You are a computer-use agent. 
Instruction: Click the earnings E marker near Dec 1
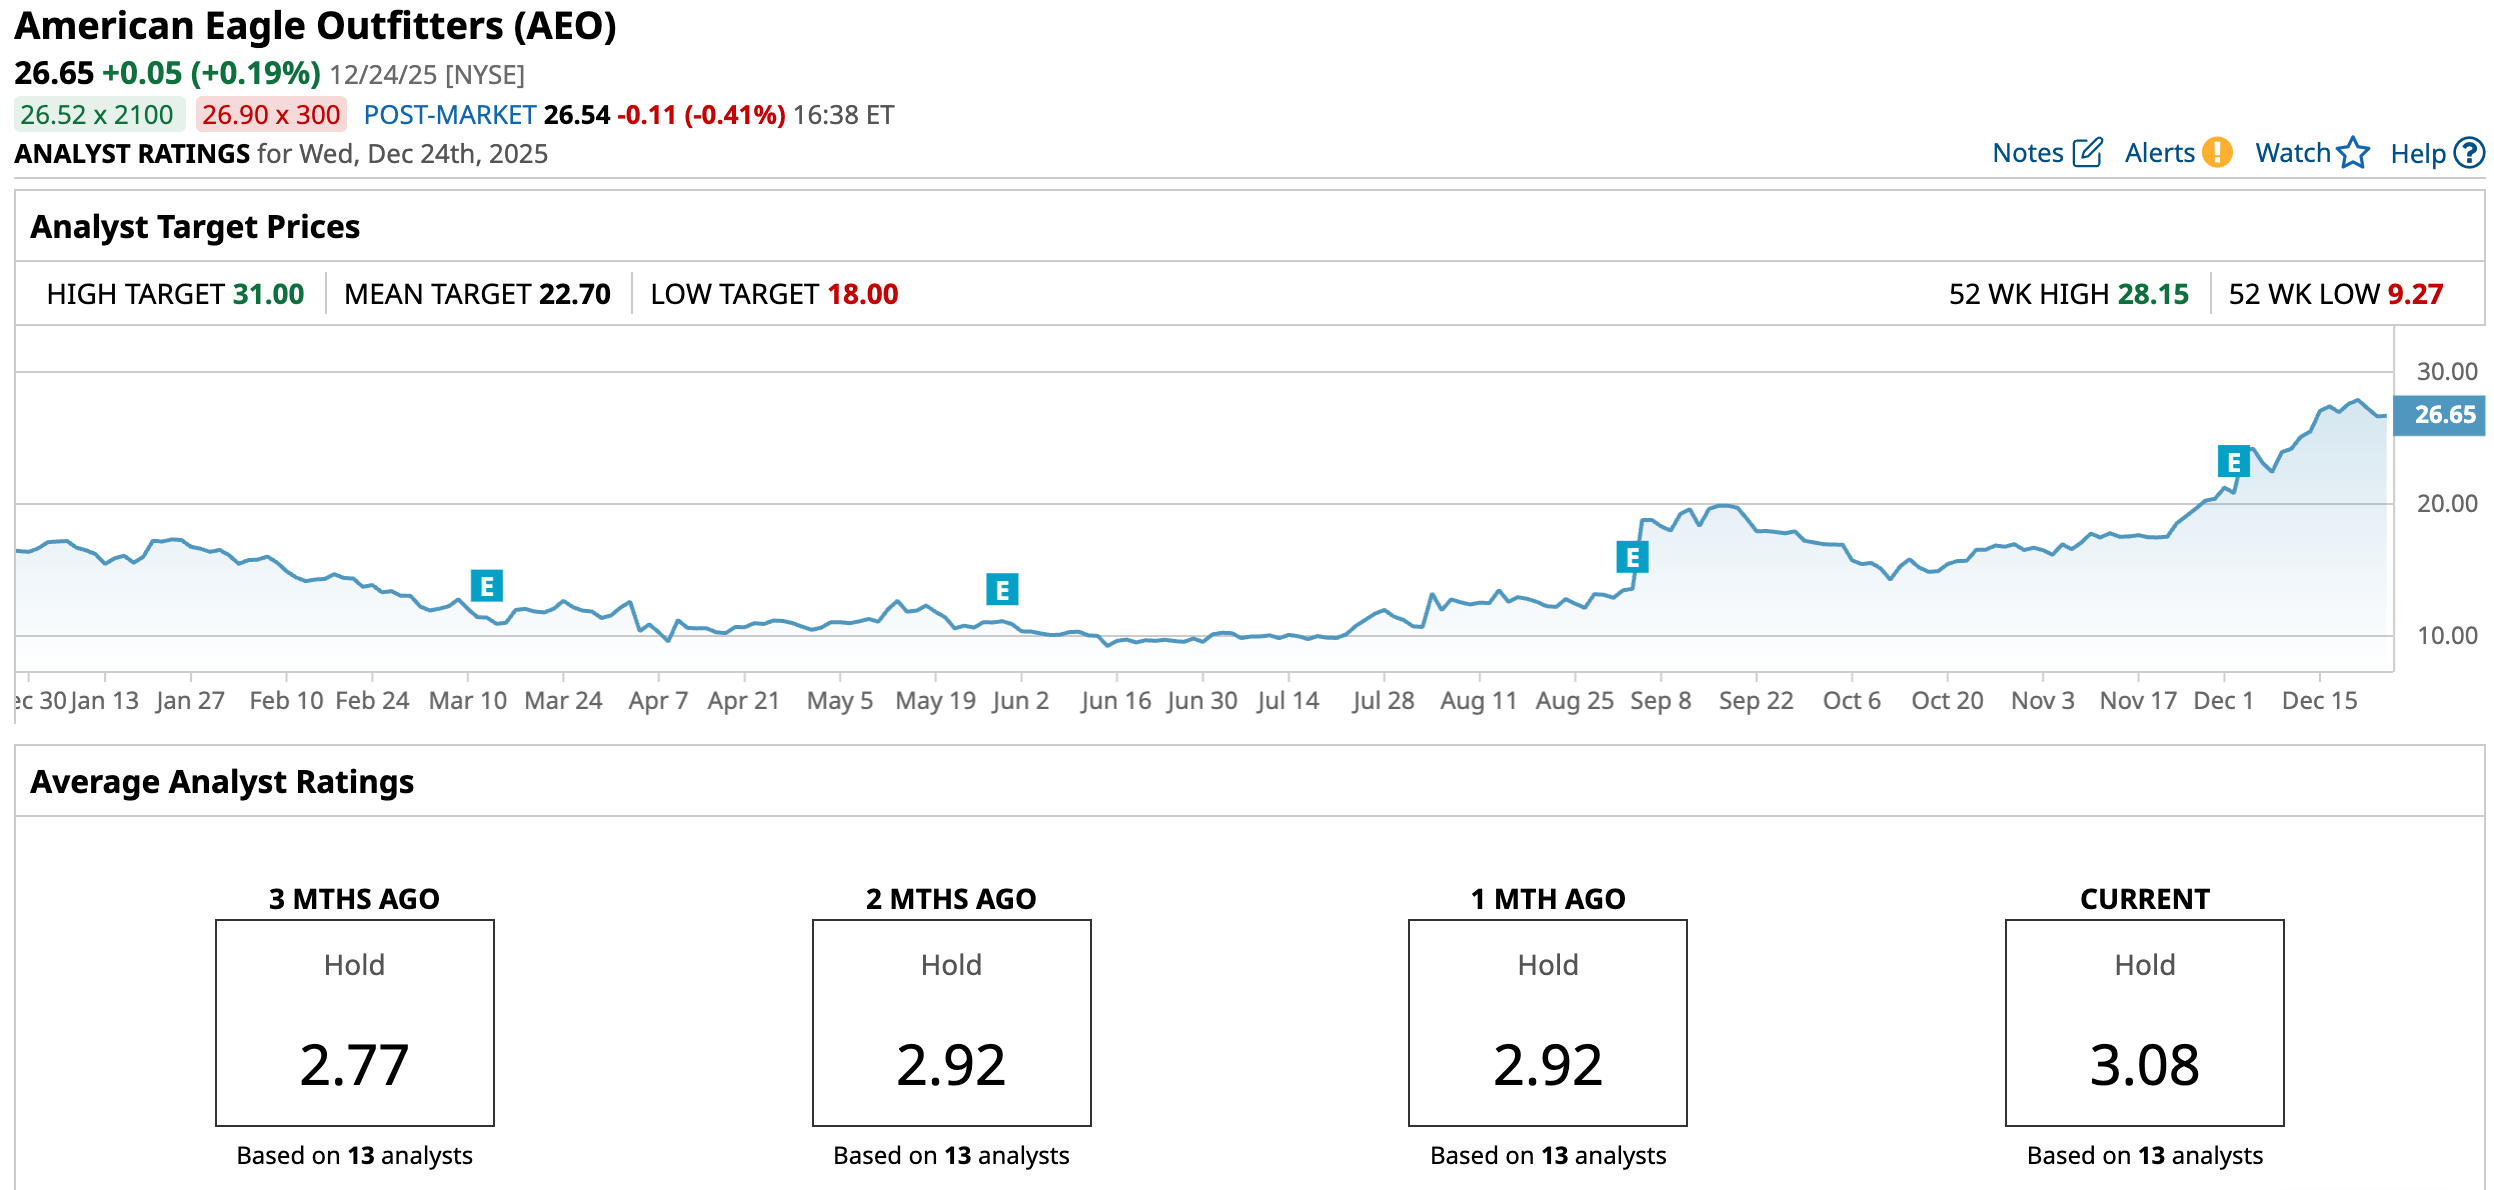2233,462
